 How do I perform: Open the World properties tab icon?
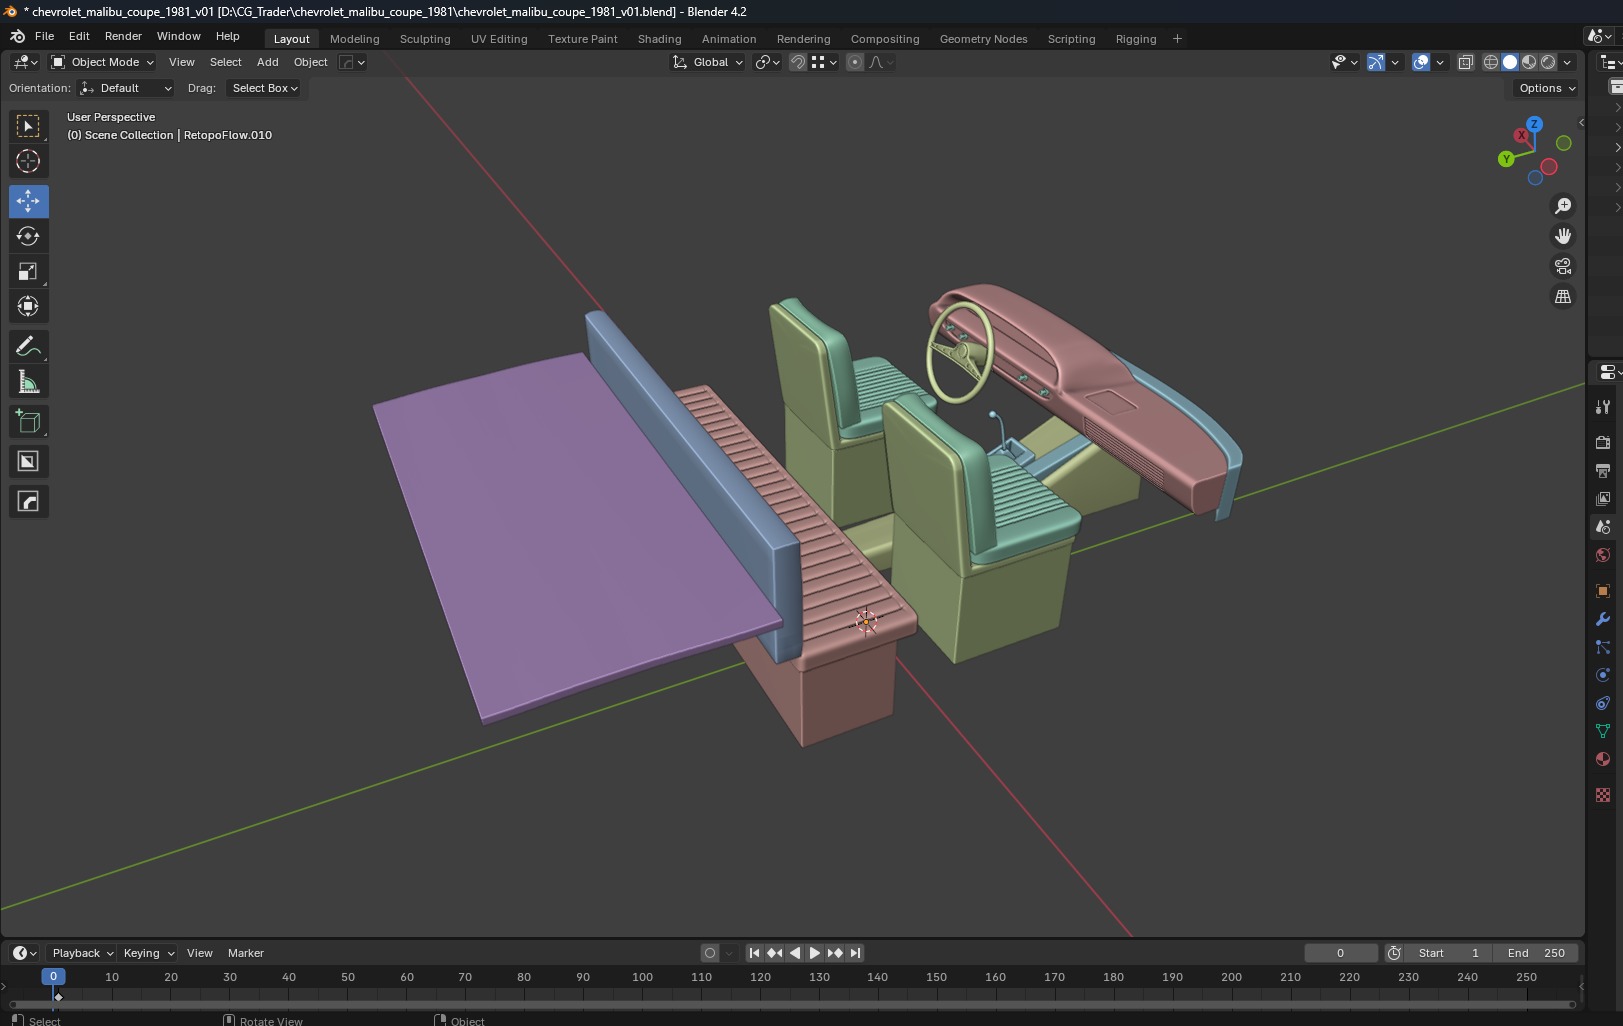point(1603,555)
